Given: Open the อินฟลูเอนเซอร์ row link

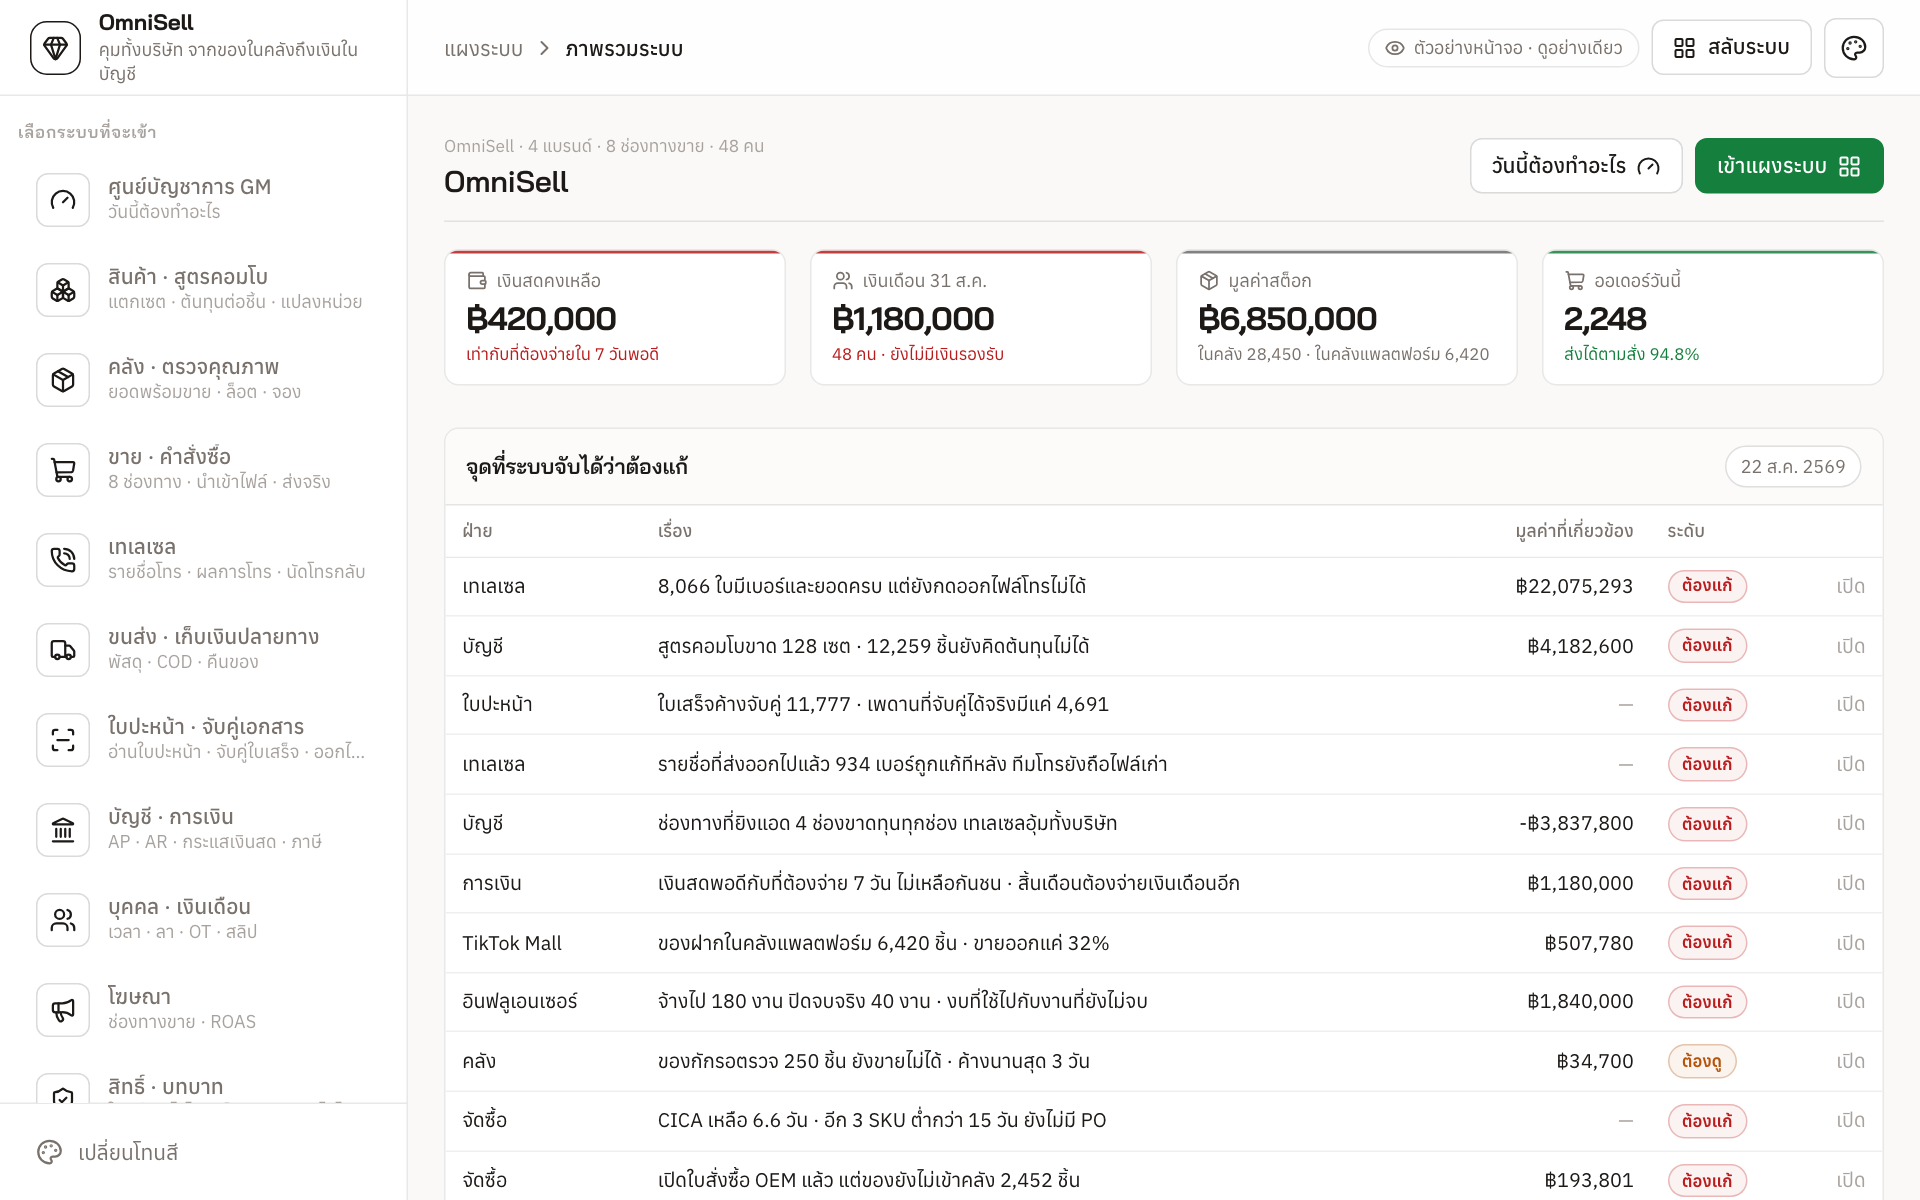Looking at the screenshot, I should click(1851, 1002).
